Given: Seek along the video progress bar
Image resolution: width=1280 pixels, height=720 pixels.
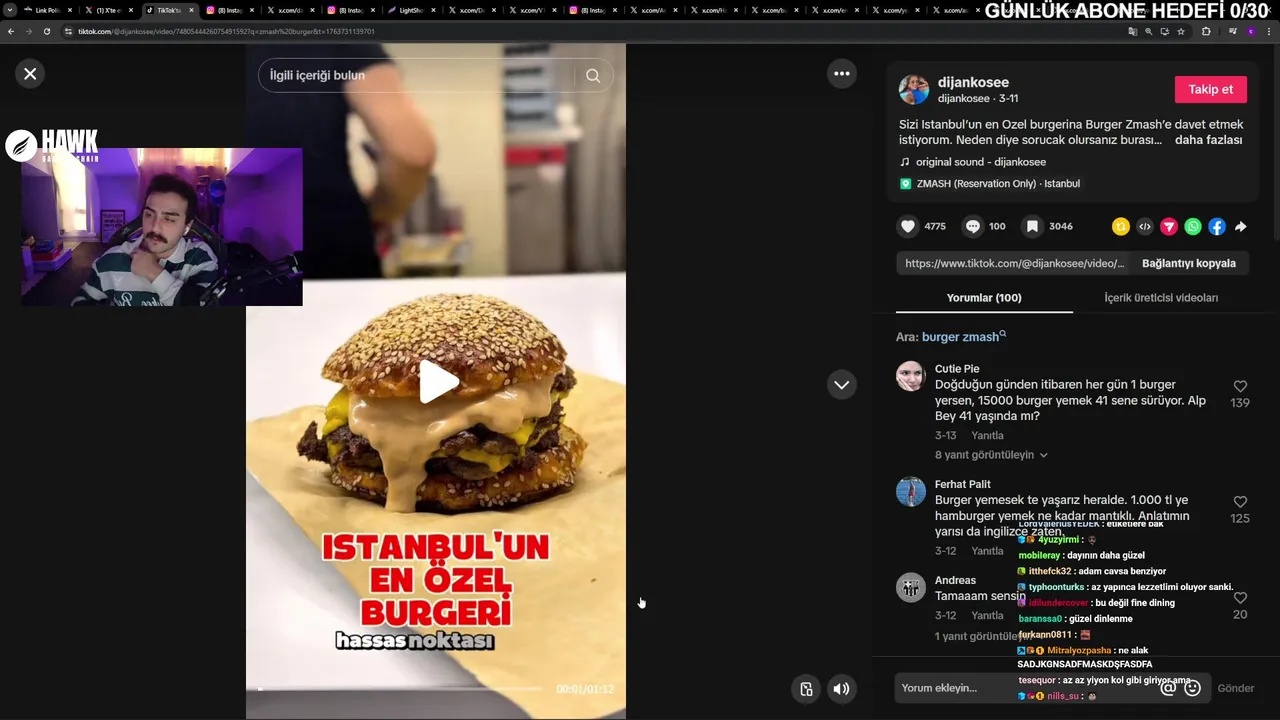Looking at the screenshot, I should pos(400,688).
